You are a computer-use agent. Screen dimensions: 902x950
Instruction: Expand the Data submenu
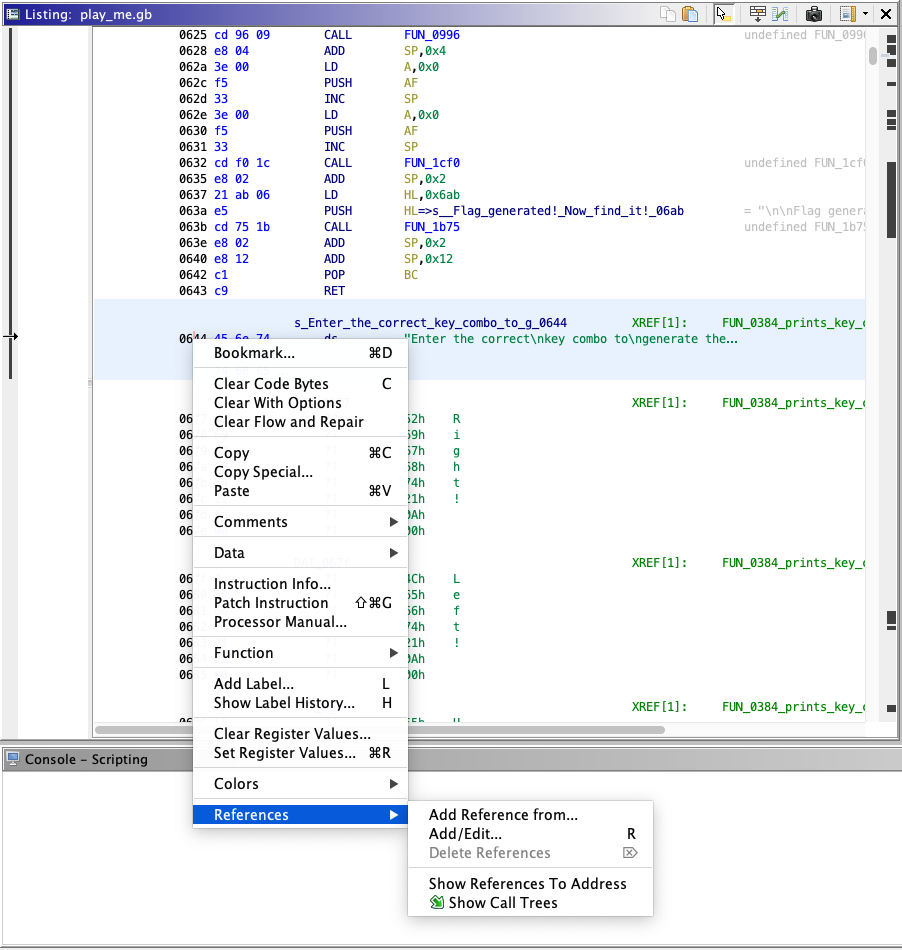pos(300,553)
